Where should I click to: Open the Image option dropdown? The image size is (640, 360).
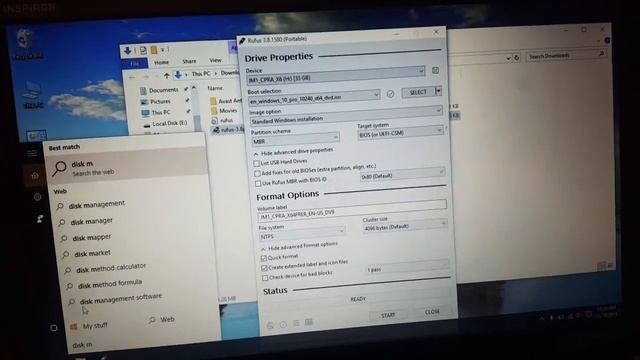pos(346,116)
